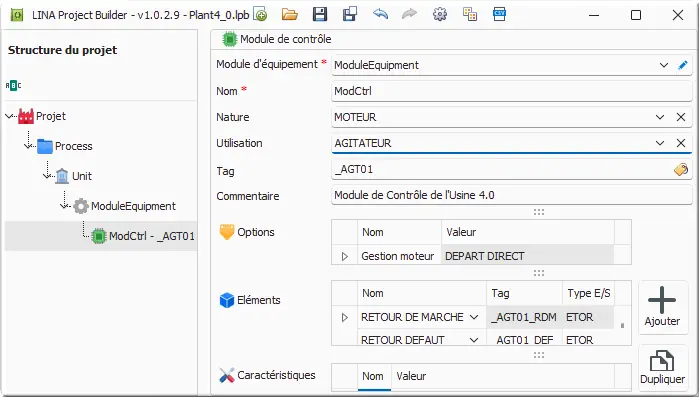This screenshot has width=699, height=397.
Task: Expand the Gestion moteur row triangle
Action: [345, 256]
